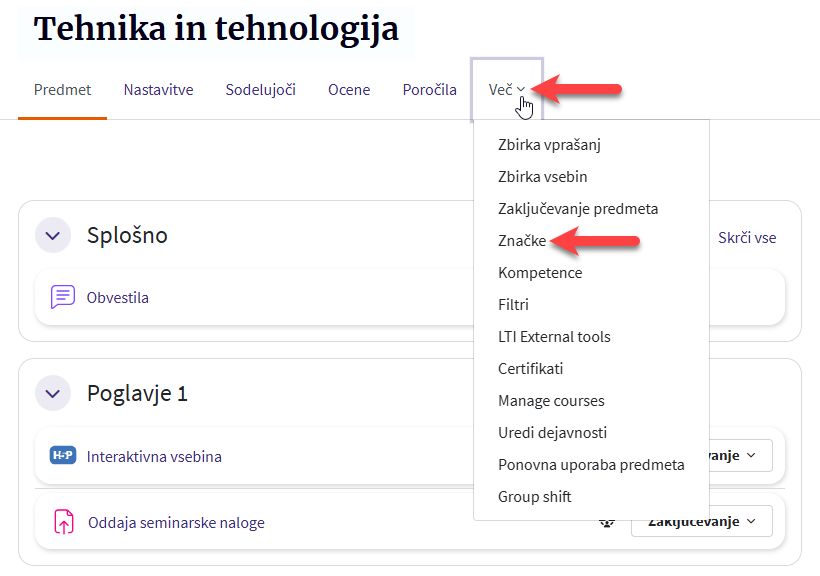Collapse the Splošno section
This screenshot has width=820, height=576.
pos(53,235)
